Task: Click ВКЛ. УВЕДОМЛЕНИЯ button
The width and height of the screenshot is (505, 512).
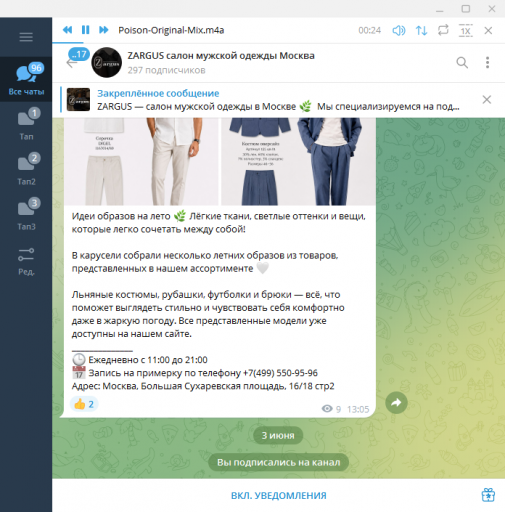Action: tap(279, 496)
